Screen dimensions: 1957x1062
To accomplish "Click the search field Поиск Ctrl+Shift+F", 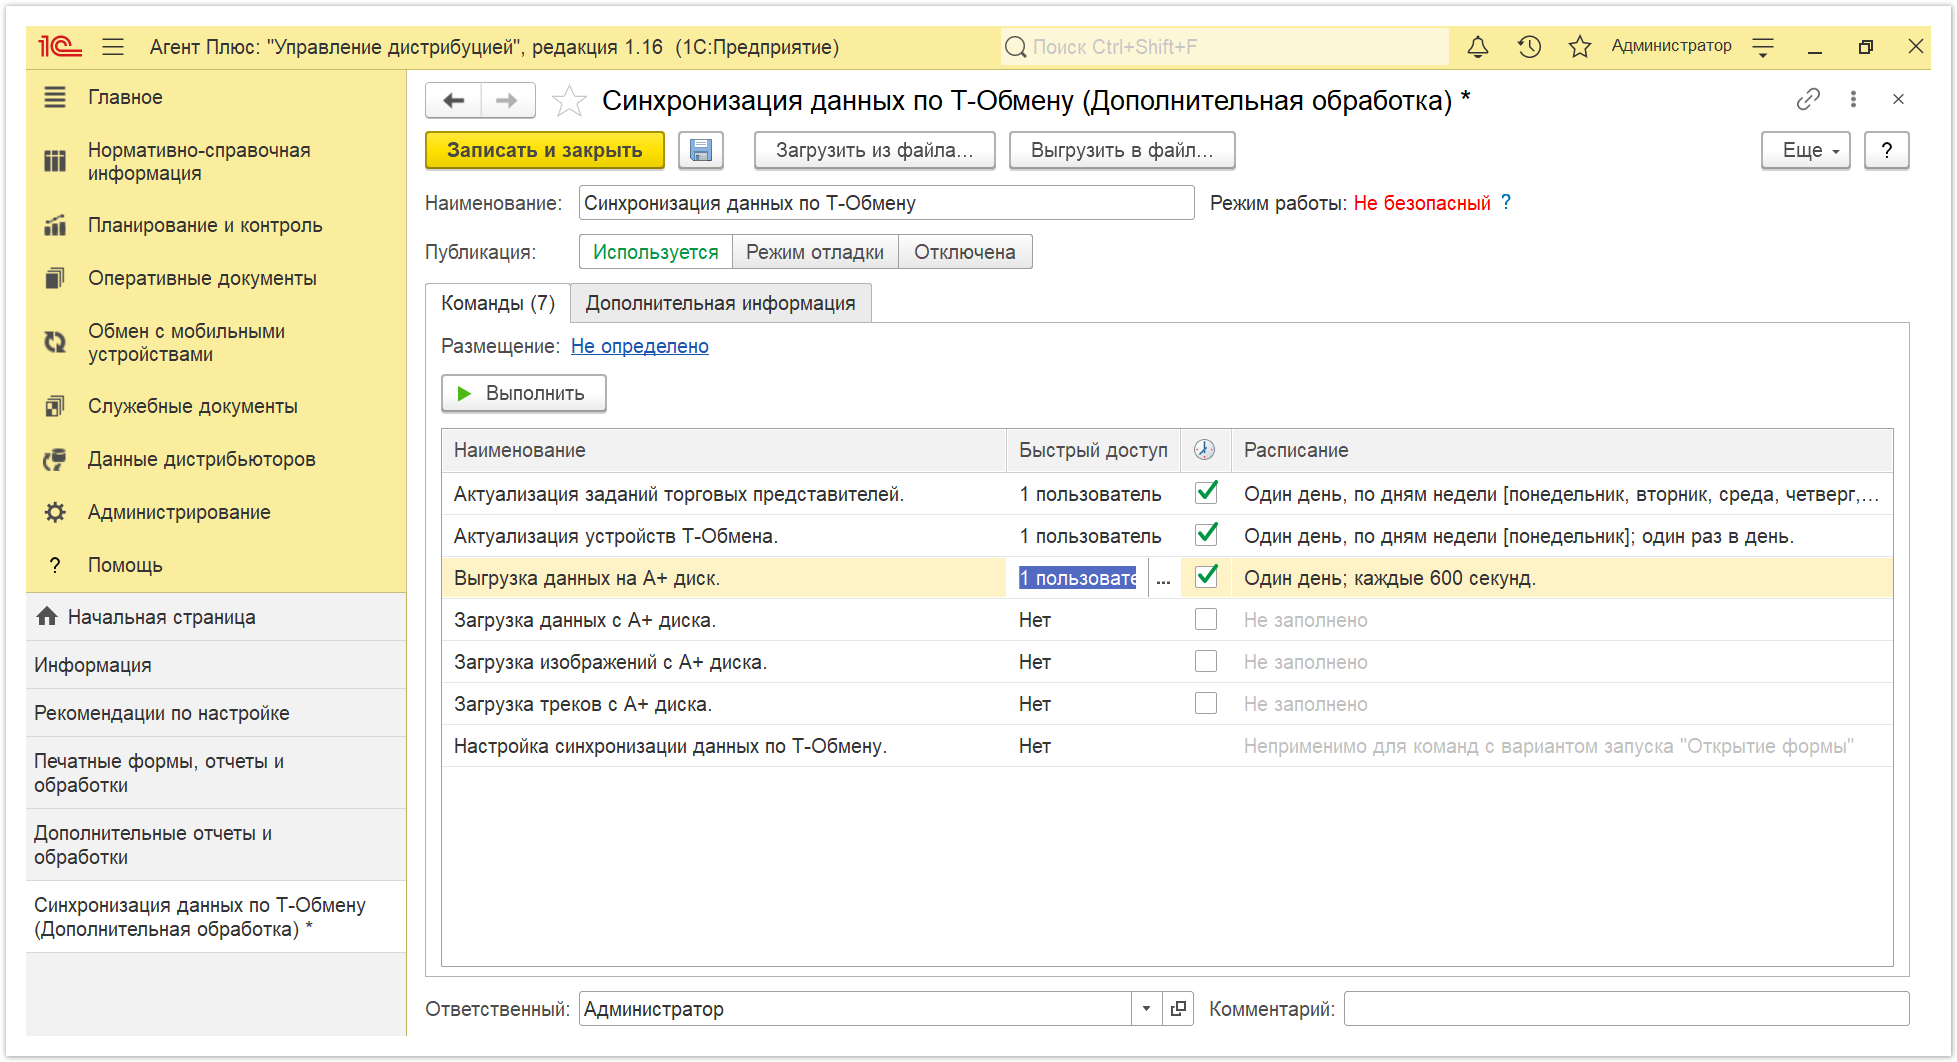I will pos(1224,47).
